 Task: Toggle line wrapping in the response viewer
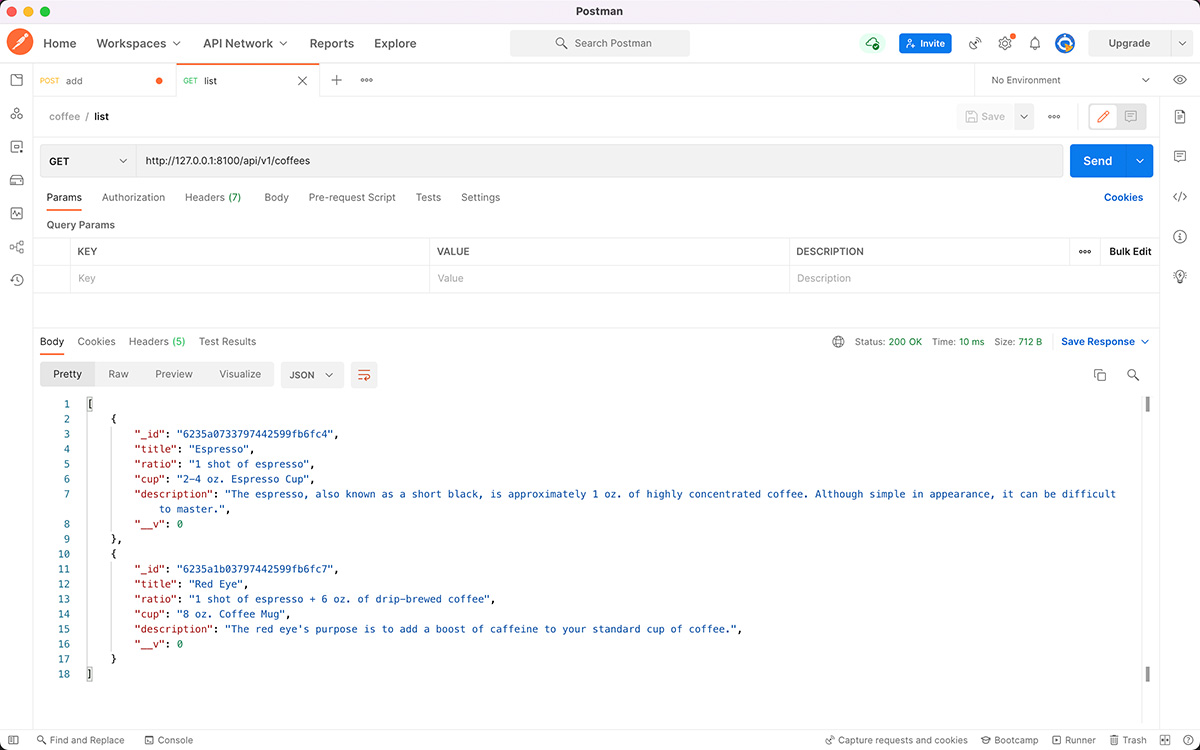[364, 375]
